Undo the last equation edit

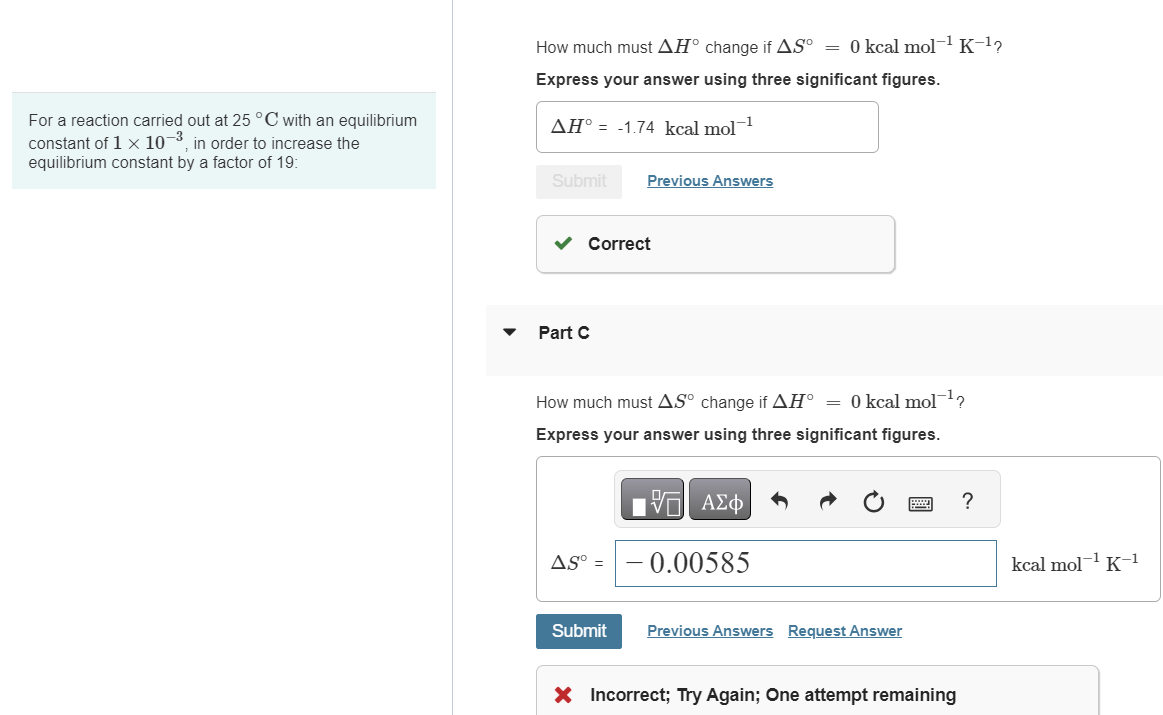tap(779, 499)
